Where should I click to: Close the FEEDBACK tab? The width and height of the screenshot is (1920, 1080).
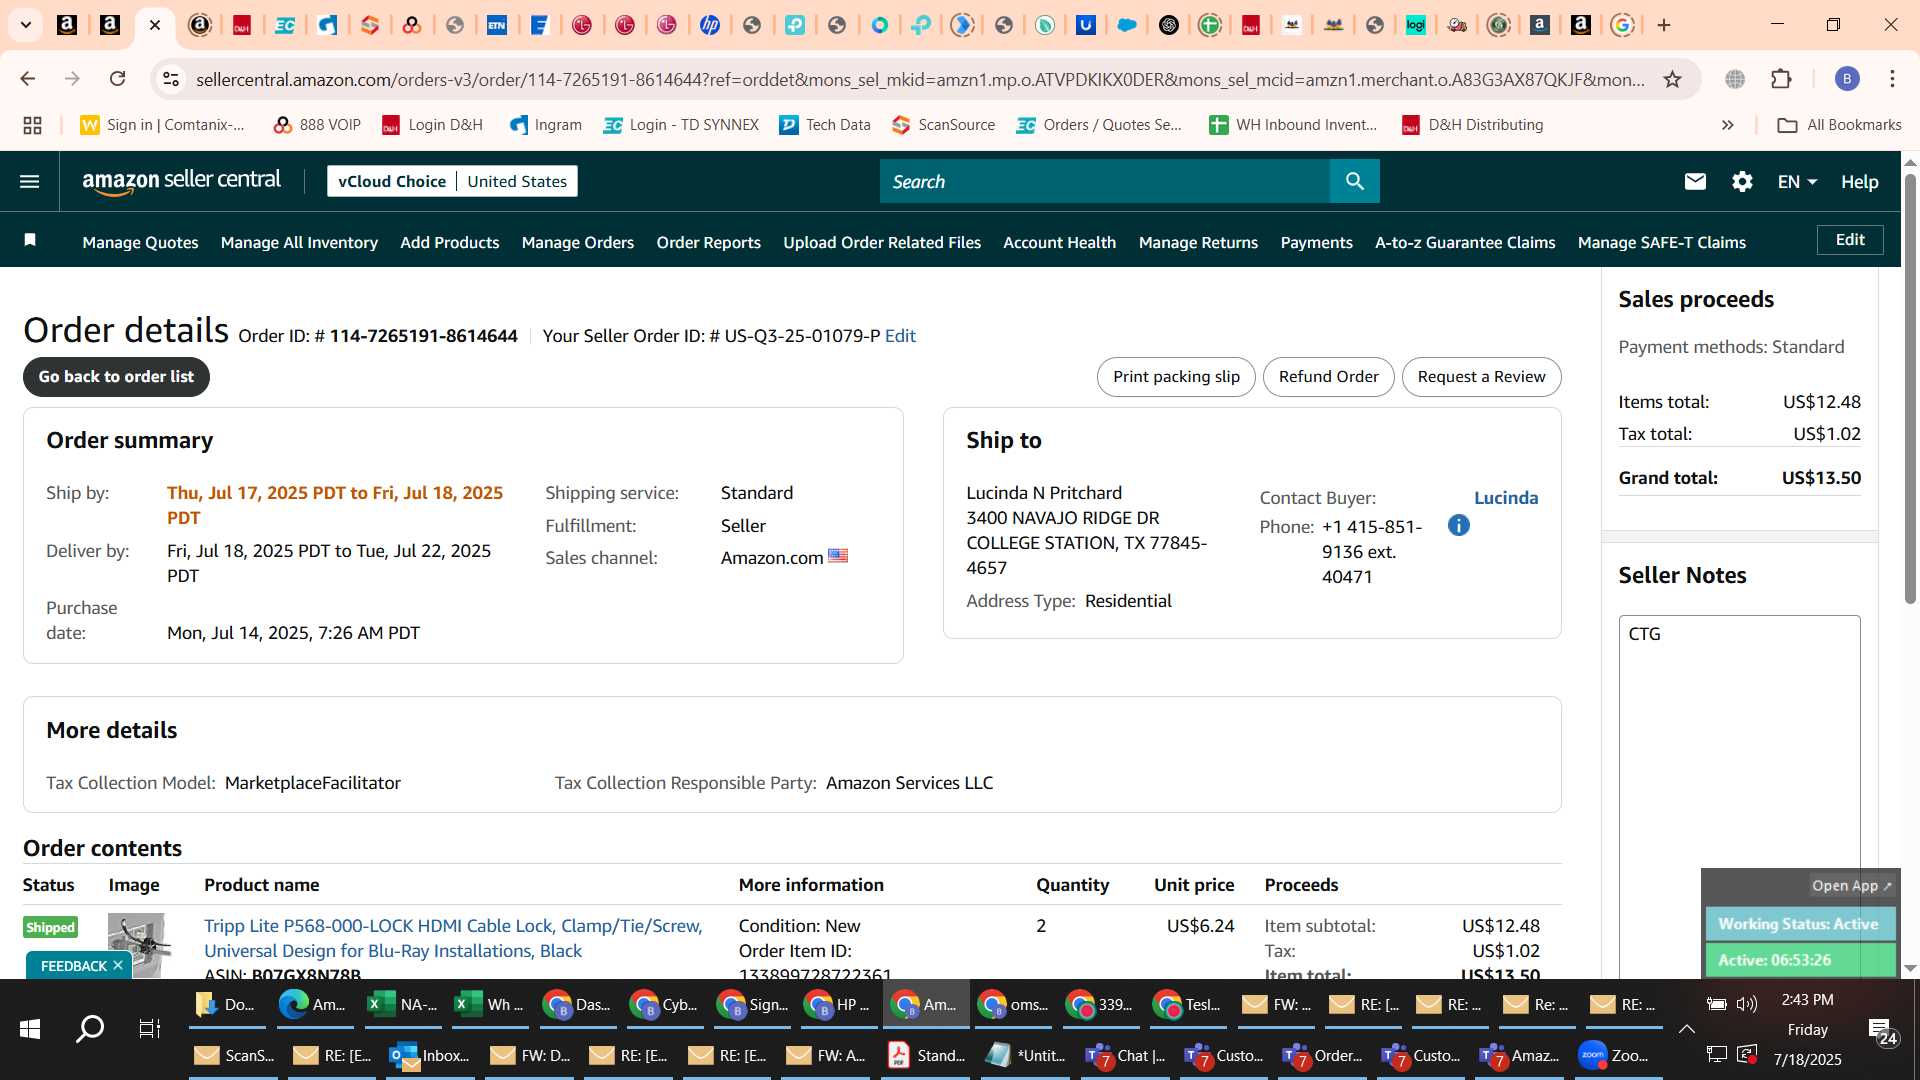tap(117, 965)
